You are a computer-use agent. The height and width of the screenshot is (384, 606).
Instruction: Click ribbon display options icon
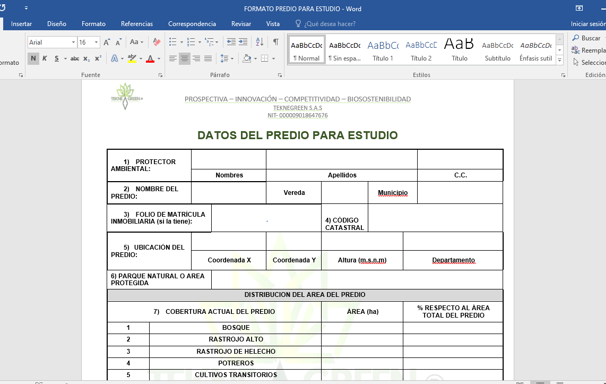[x=579, y=8]
